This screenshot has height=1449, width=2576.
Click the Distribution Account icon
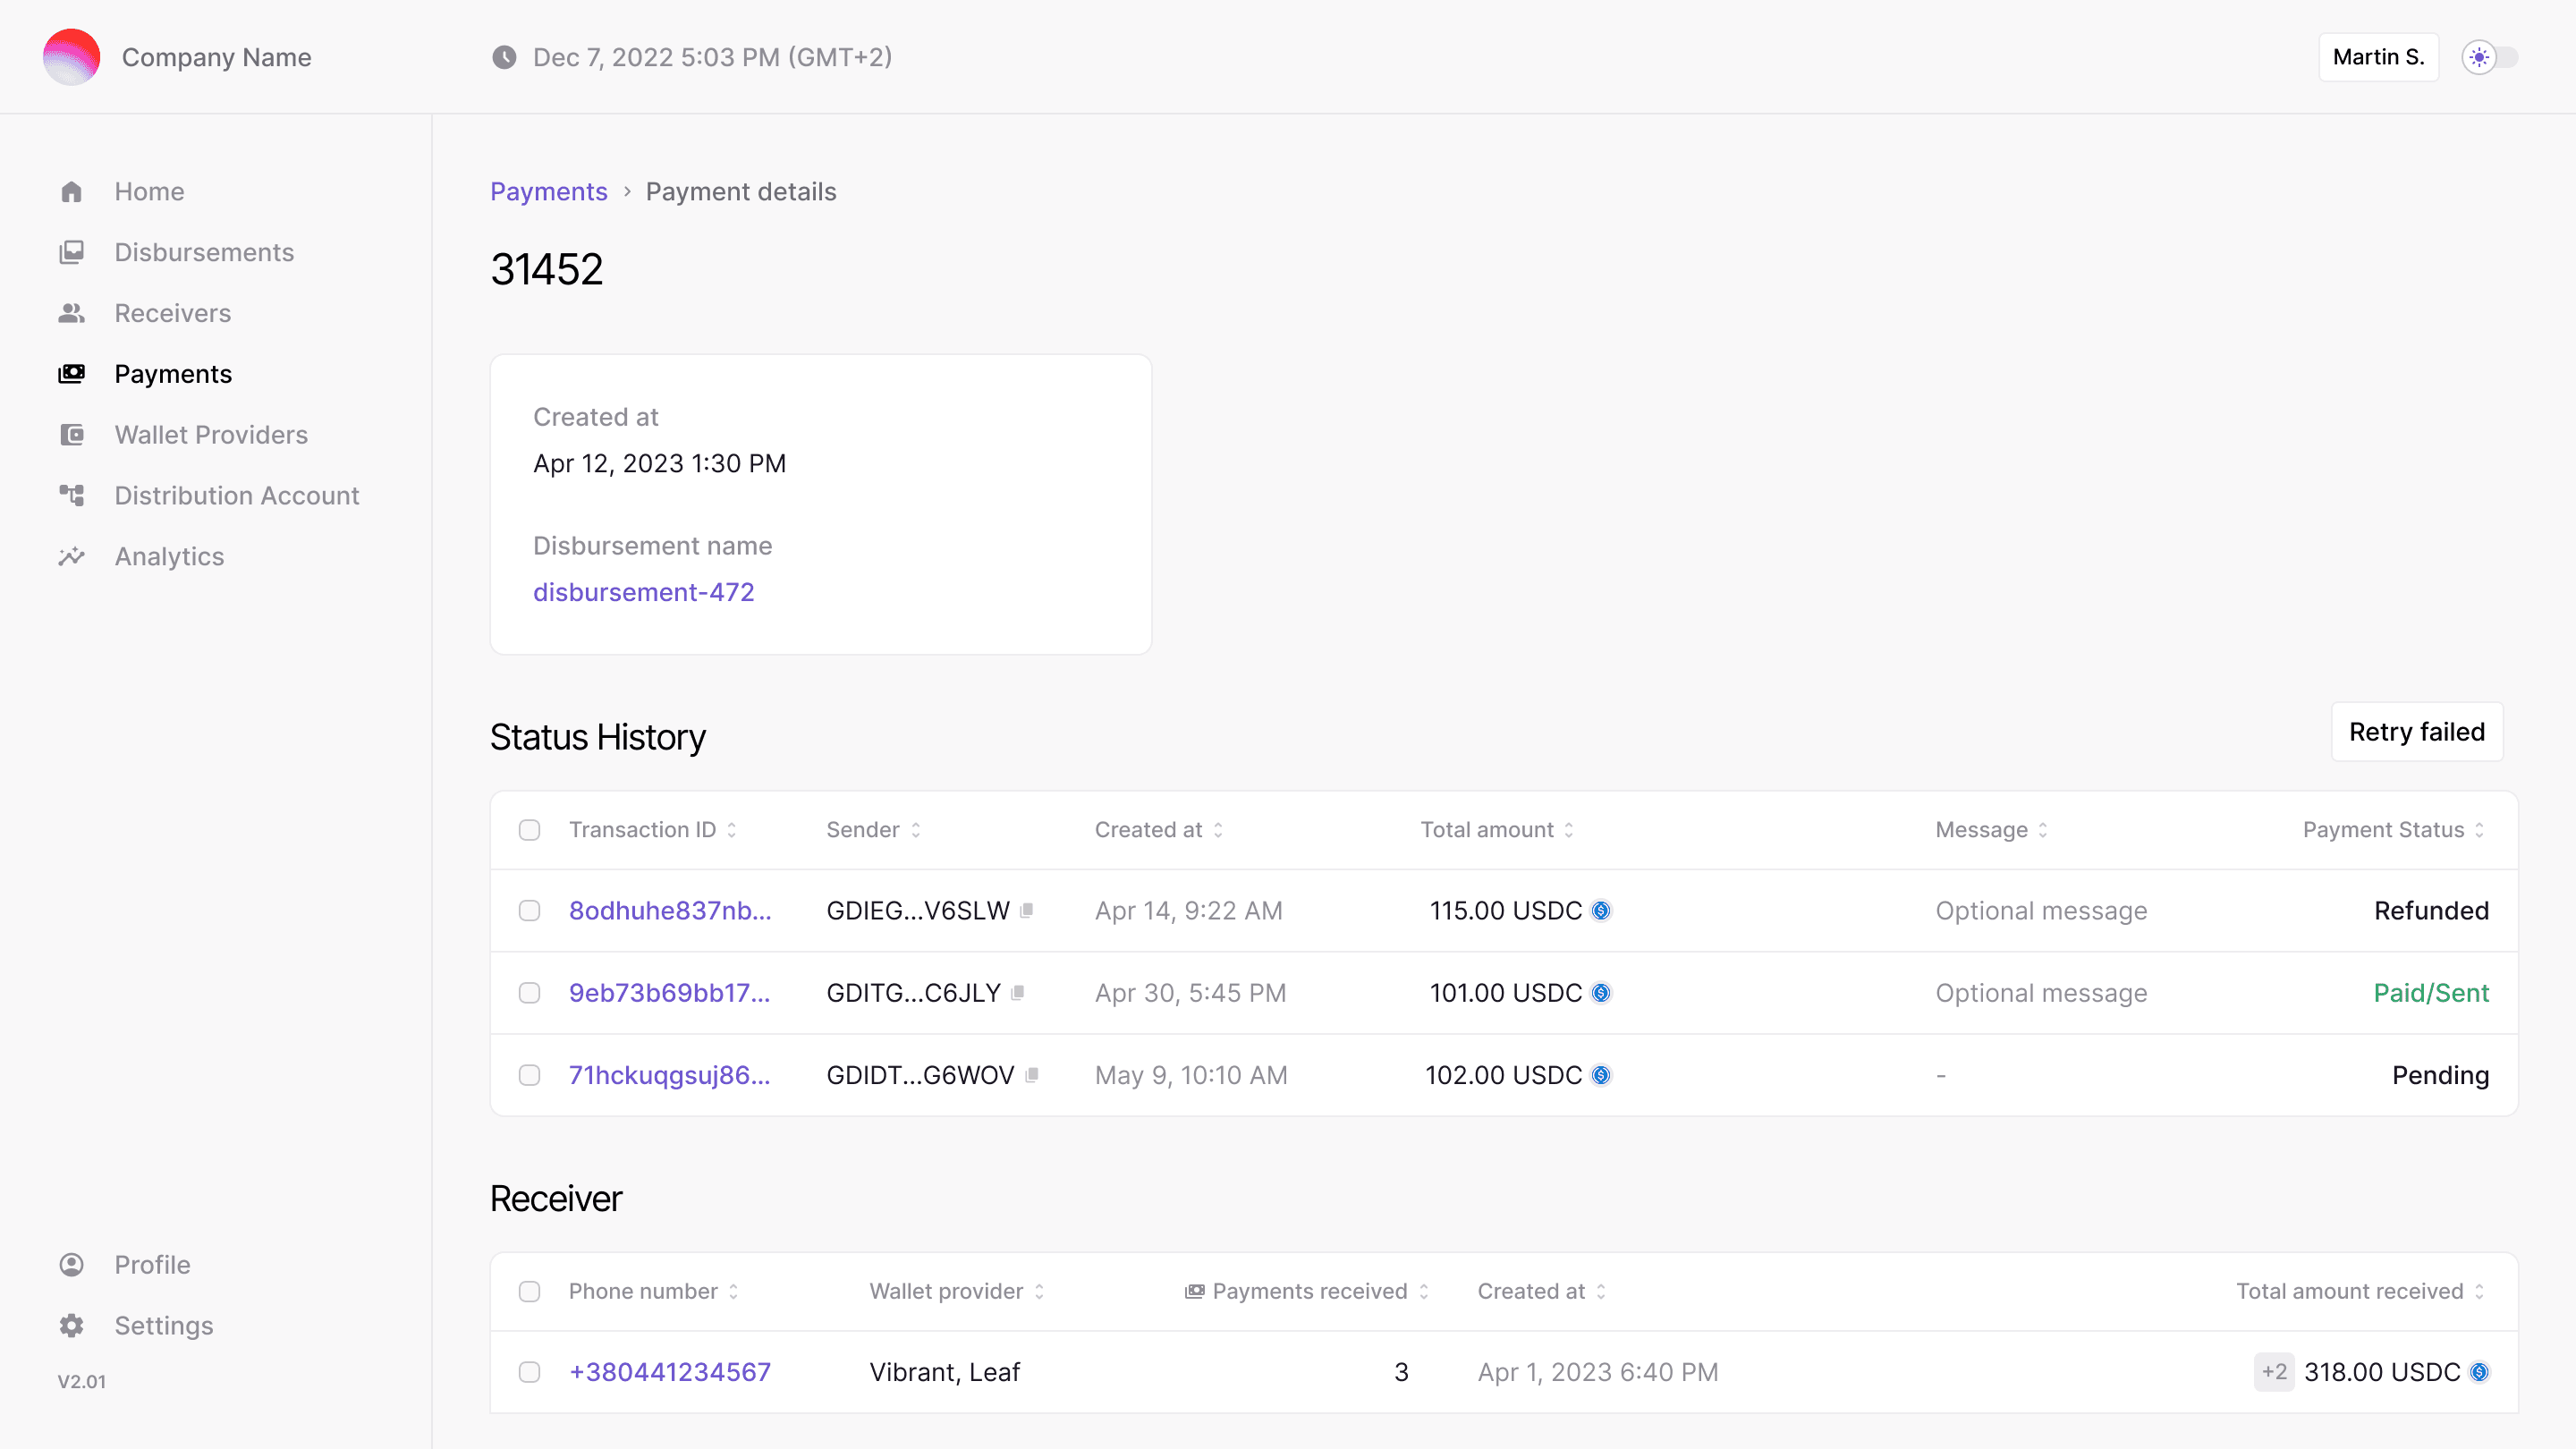[x=71, y=496]
